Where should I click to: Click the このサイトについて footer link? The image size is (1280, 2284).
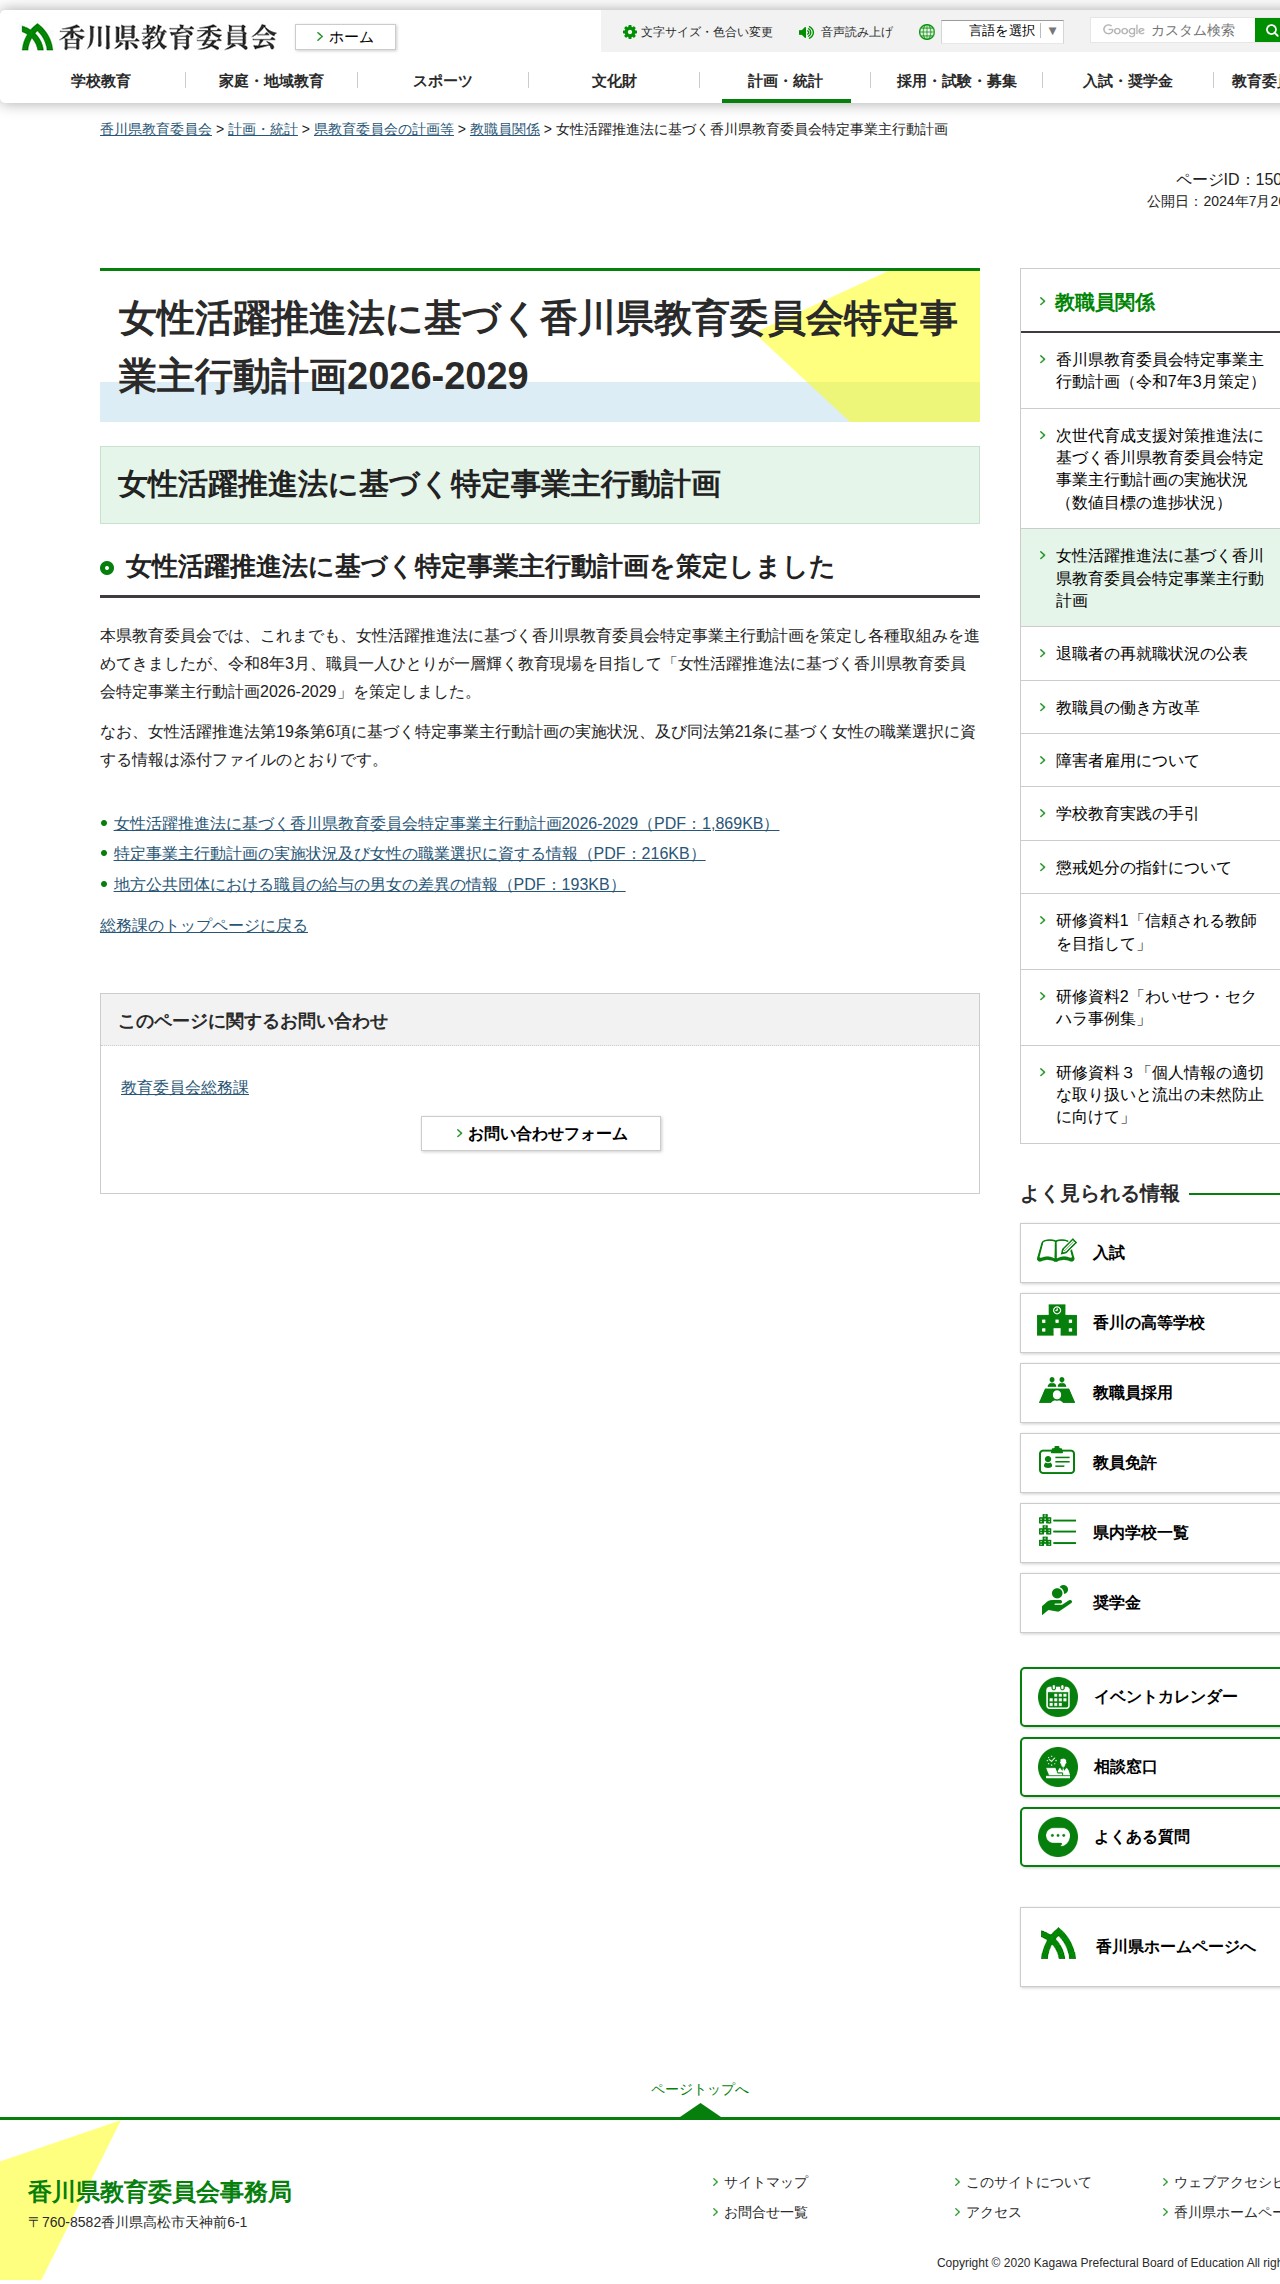[x=1028, y=2182]
